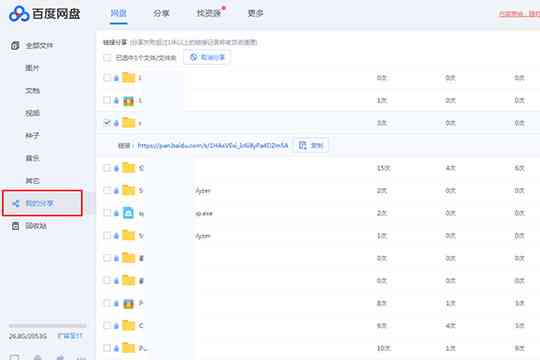Check the checkbox of the first folder row
Screen dimensions: 540x360
(107, 78)
